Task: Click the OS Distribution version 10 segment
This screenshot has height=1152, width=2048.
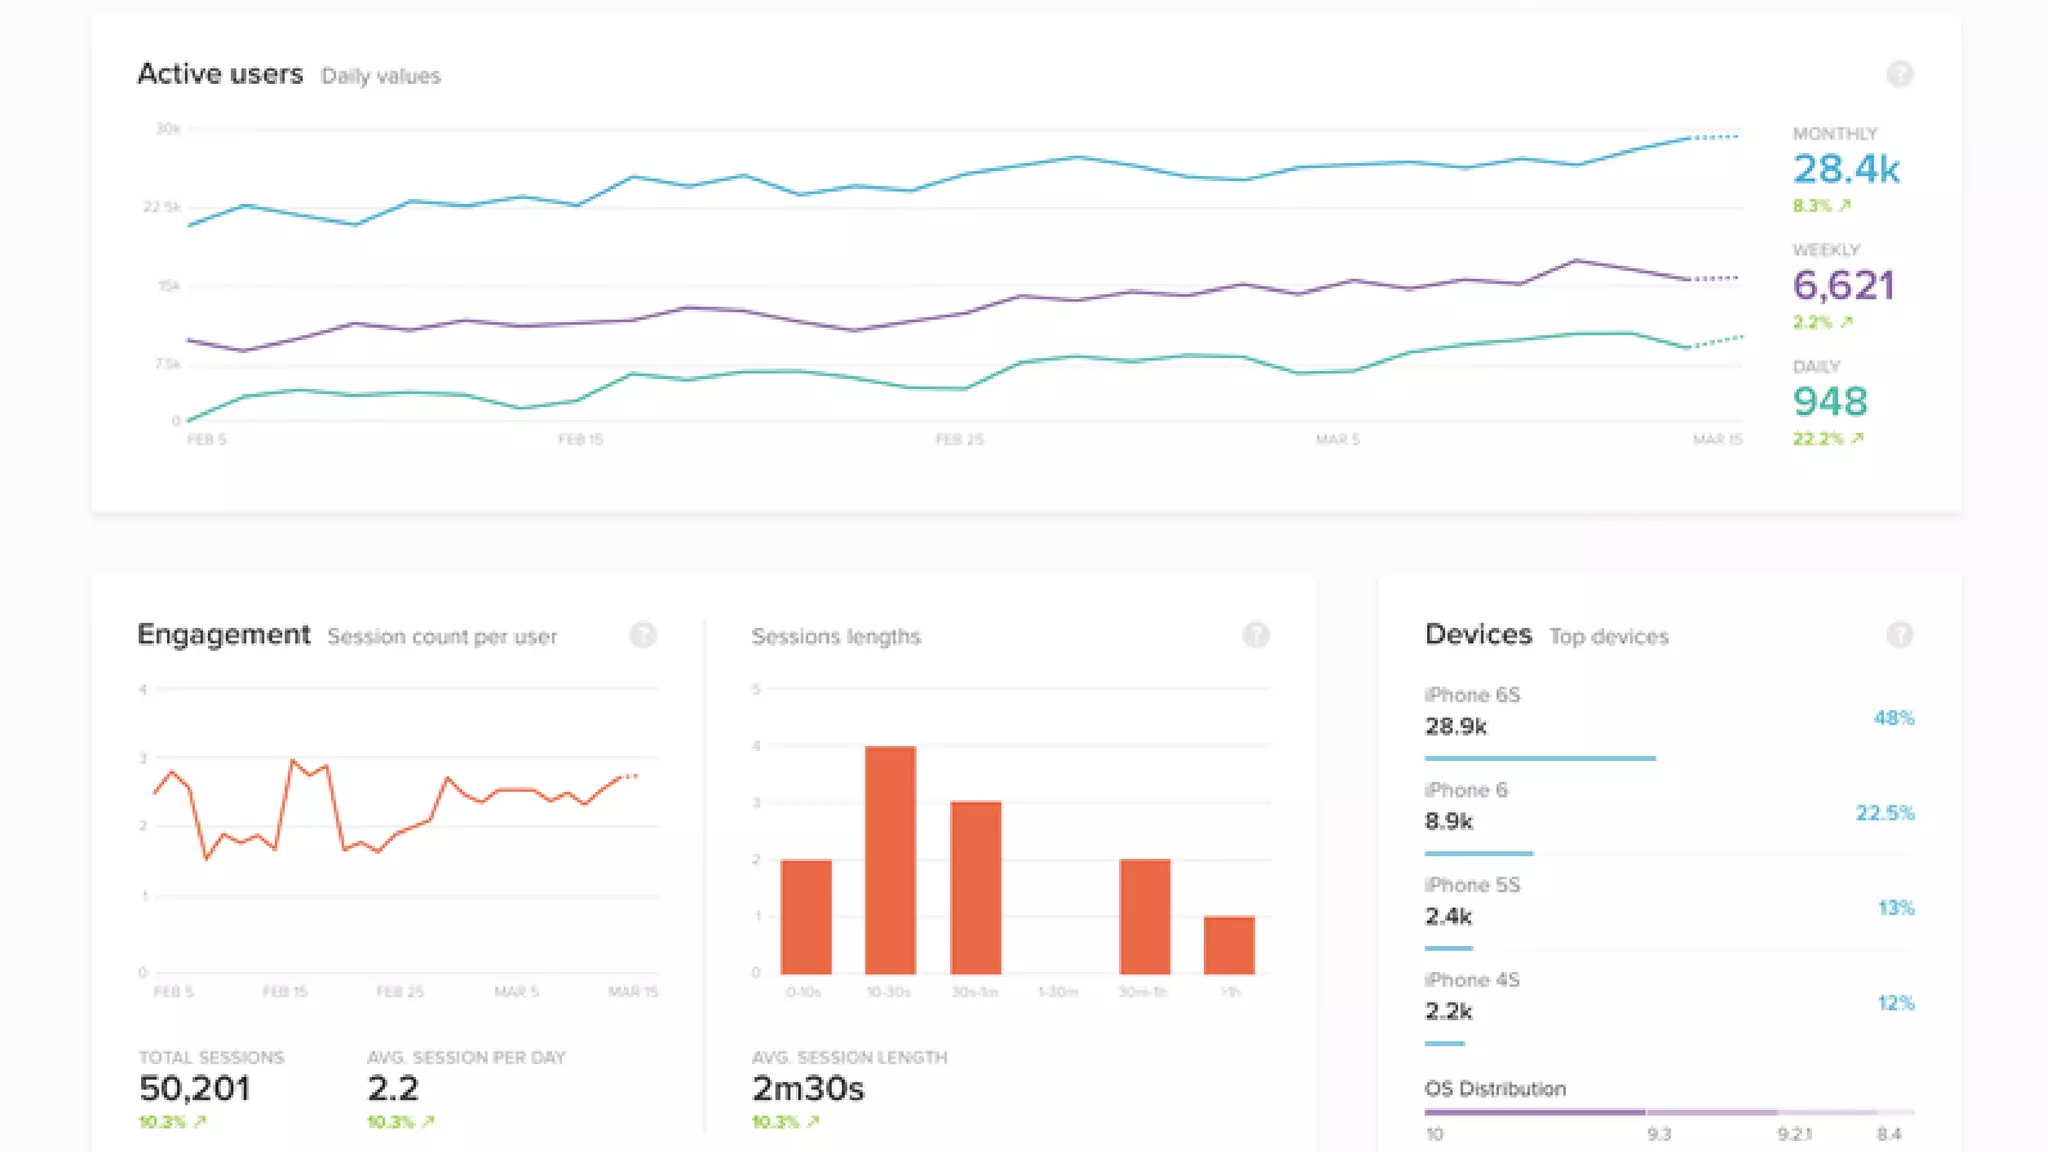Action: pyautogui.click(x=1534, y=1112)
